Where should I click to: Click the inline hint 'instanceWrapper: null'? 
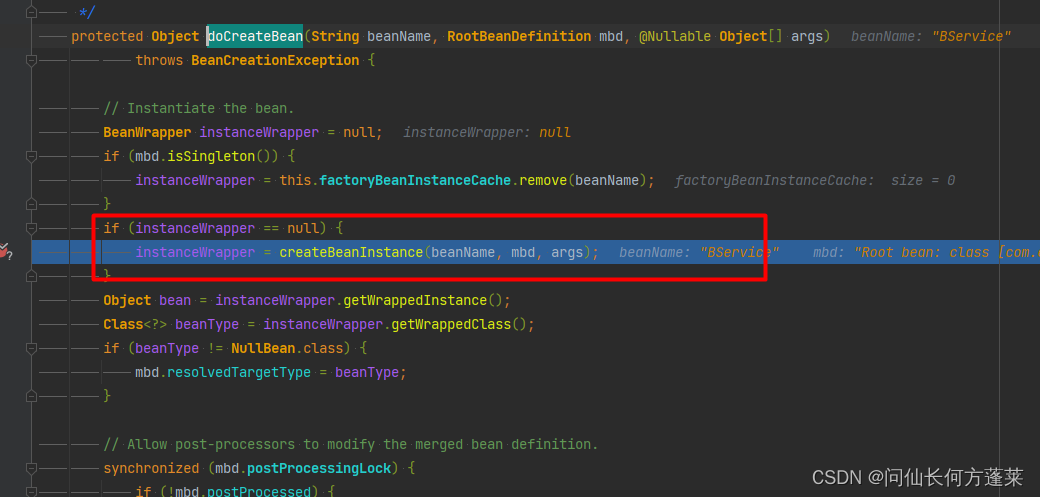(x=487, y=132)
